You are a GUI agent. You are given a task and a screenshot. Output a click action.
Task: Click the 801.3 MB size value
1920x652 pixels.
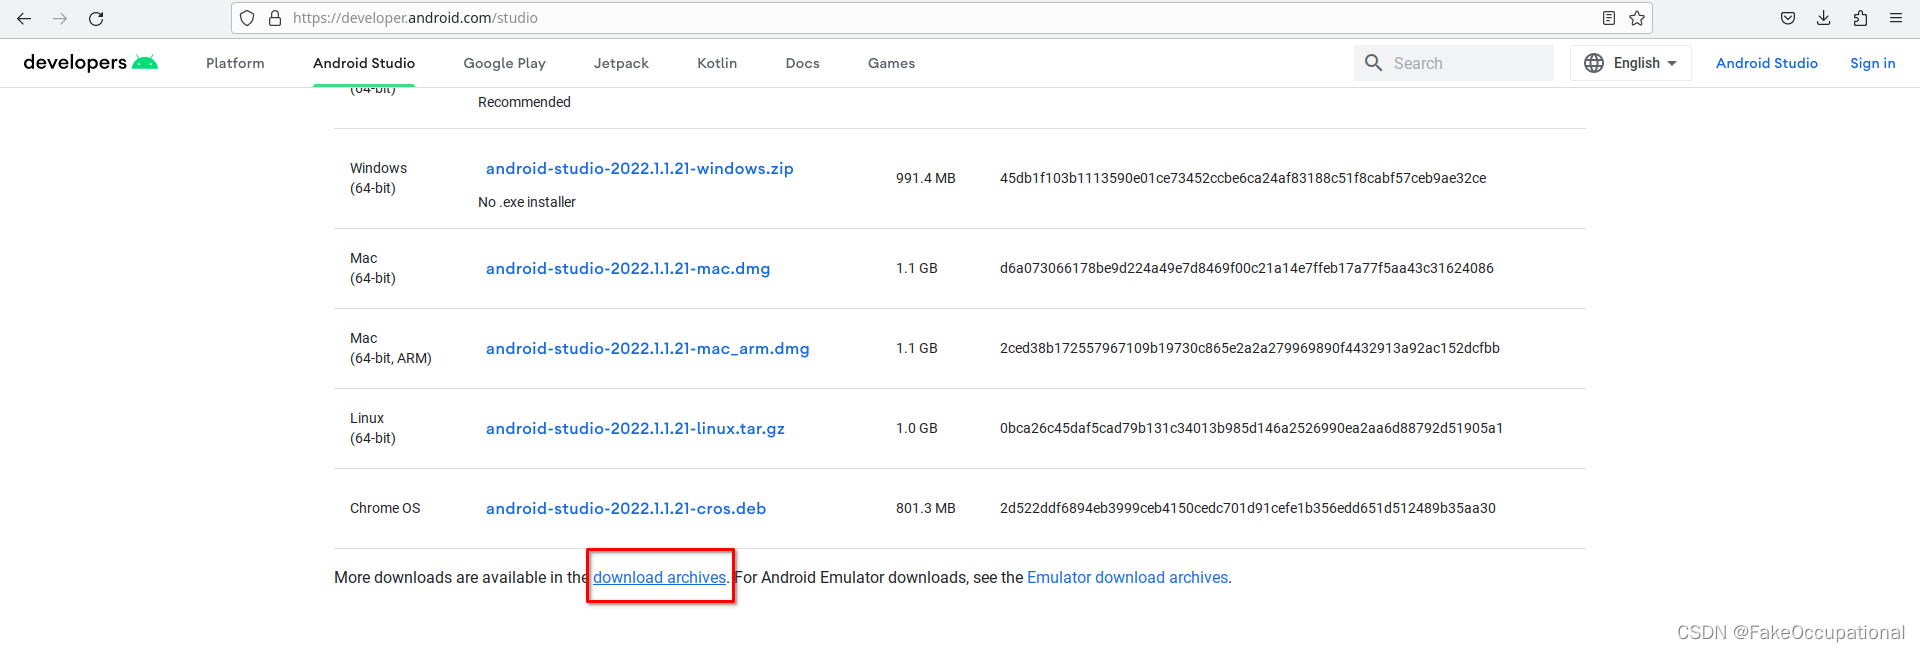pyautogui.click(x=926, y=508)
